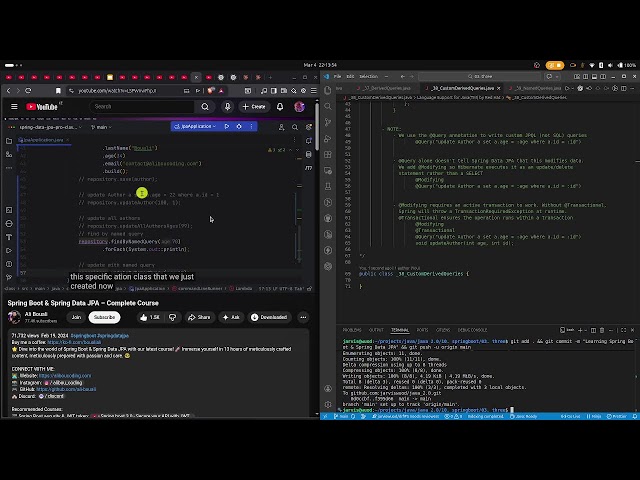Toggle VS Code secondary side bar layout
The width and height of the screenshot is (640, 480).
(603, 76)
